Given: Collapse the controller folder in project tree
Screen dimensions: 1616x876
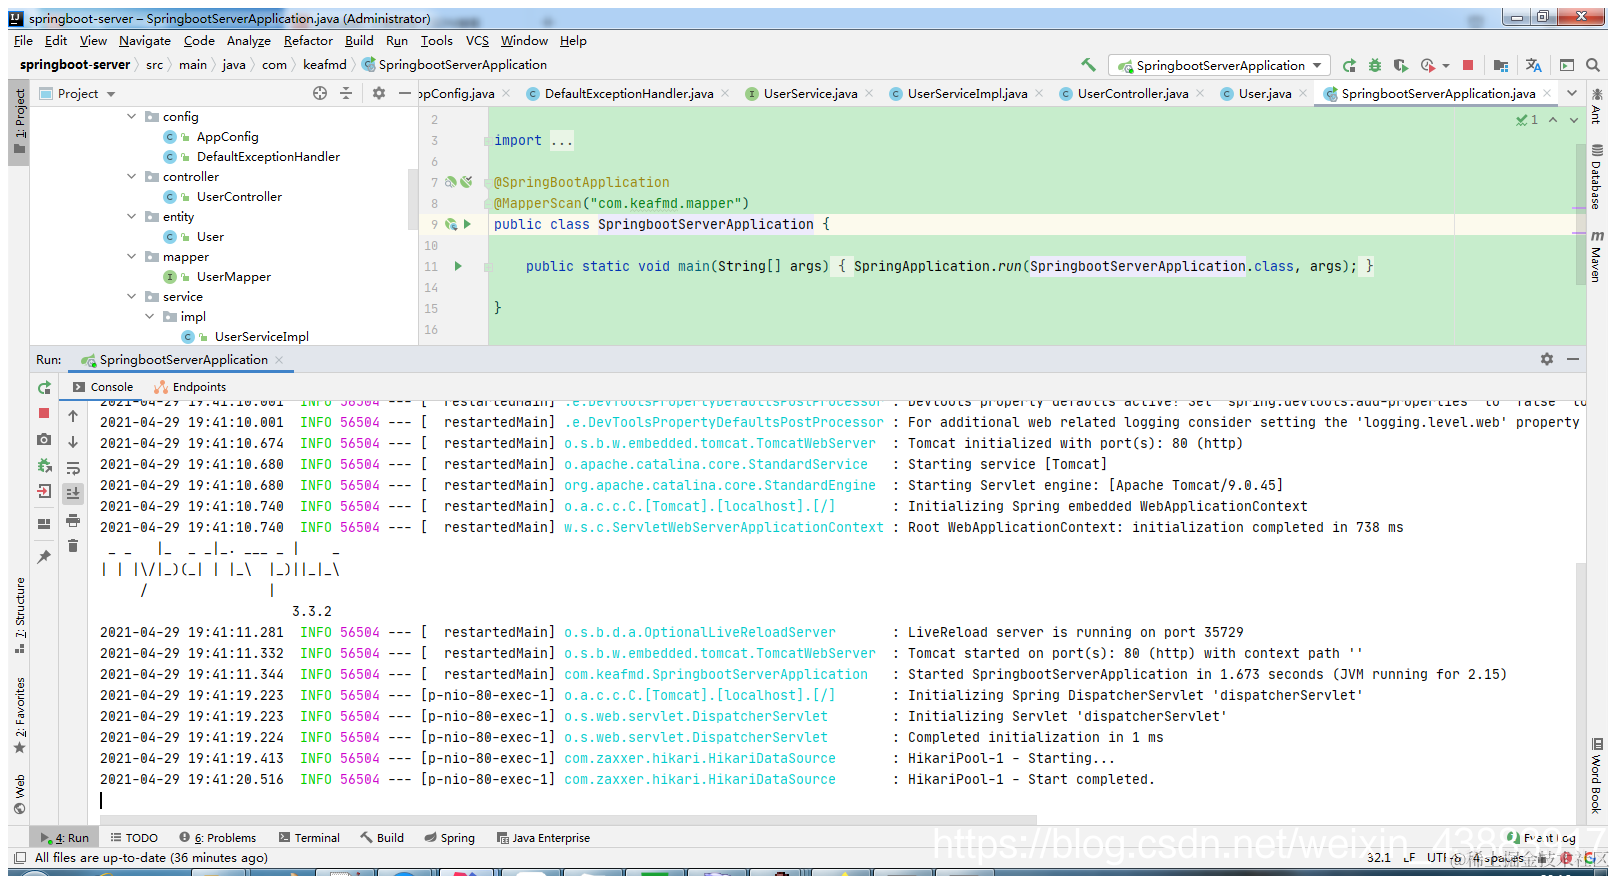Looking at the screenshot, I should coord(132,177).
